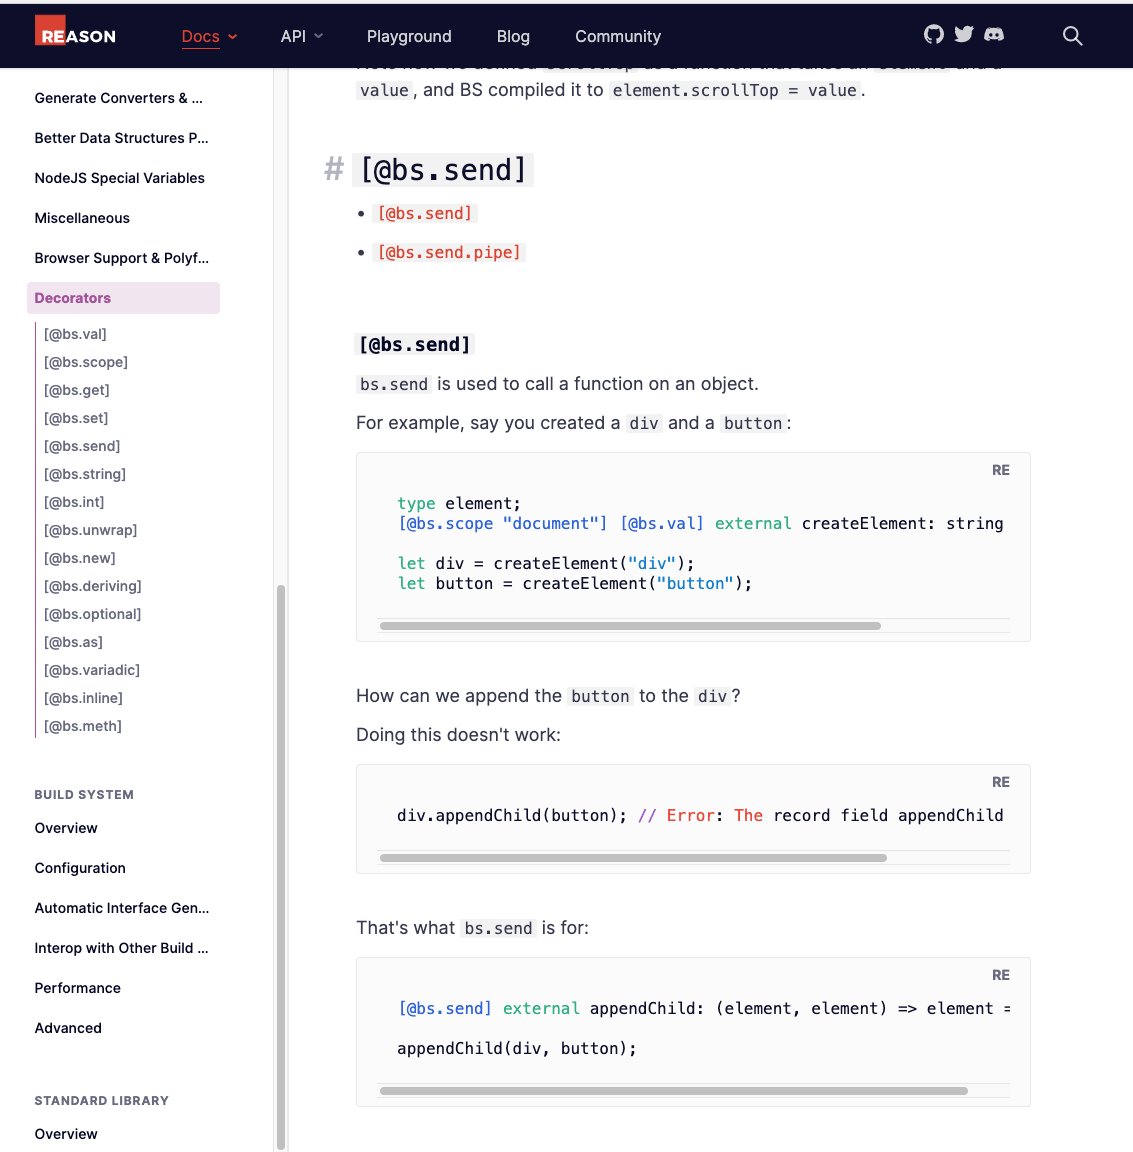Expand the Docs dropdown menu
Screen dimensions: 1133x1152
tap(209, 36)
